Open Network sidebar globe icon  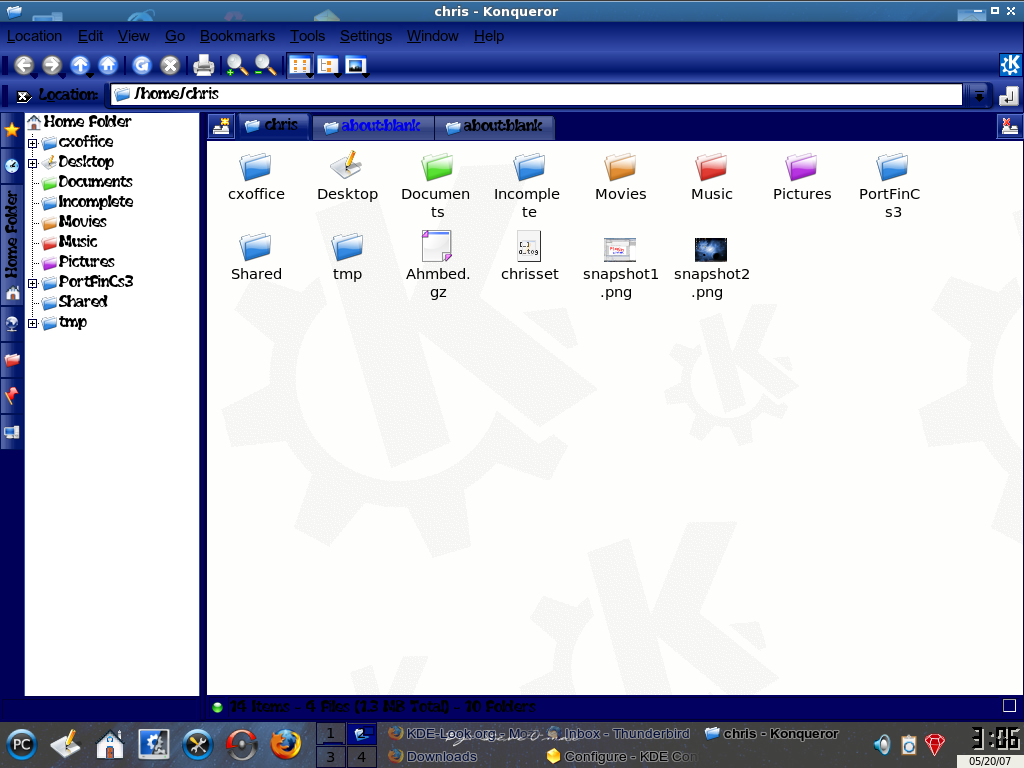tap(12, 324)
